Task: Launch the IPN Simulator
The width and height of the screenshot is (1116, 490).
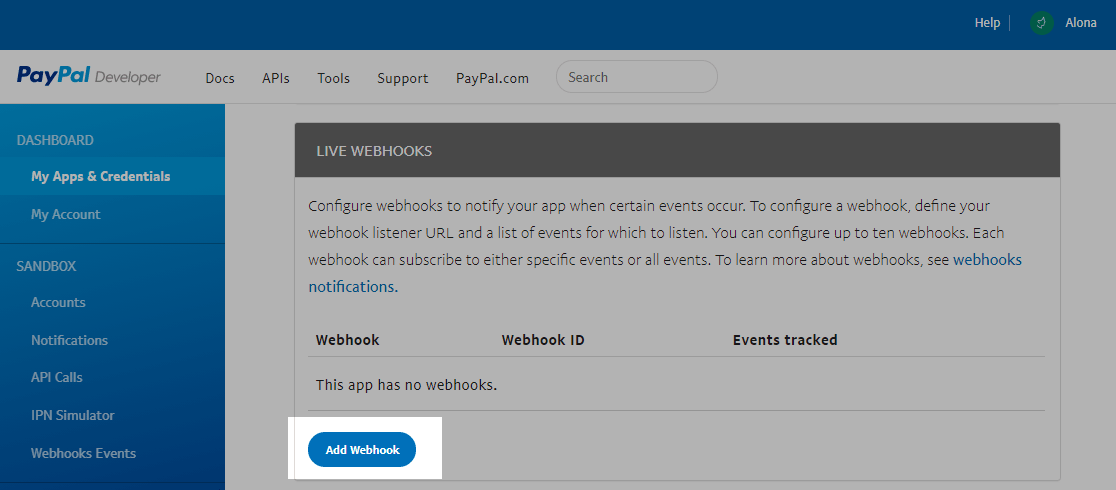Action: point(73,415)
